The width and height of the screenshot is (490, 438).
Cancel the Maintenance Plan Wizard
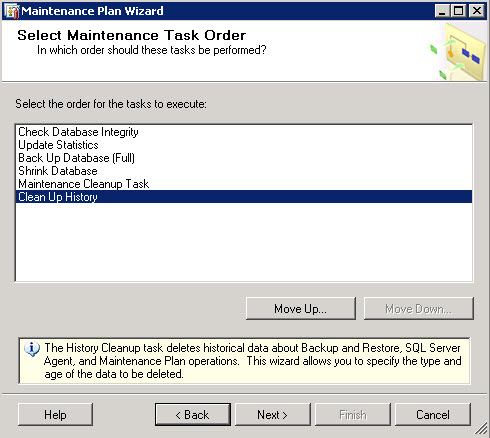click(433, 415)
